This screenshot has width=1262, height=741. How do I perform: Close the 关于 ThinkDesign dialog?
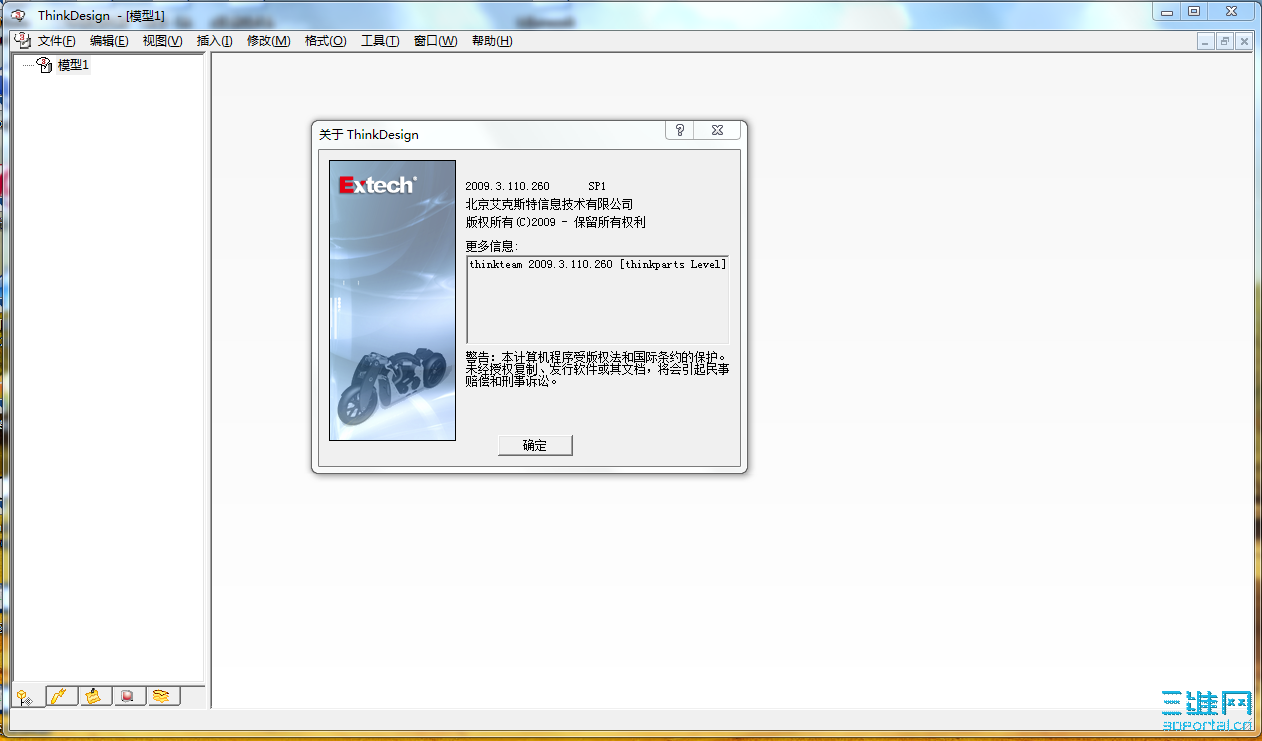718,130
